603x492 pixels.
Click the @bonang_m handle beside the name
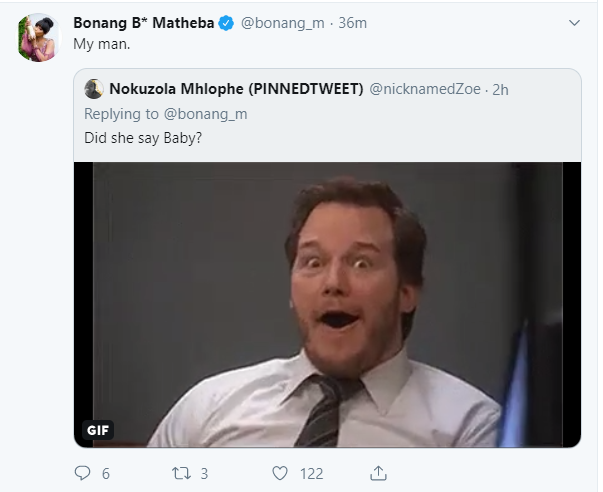(283, 23)
